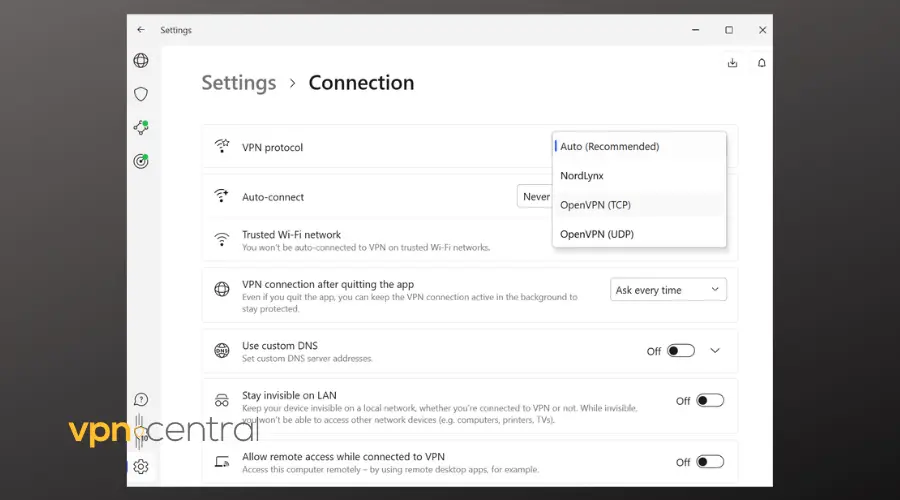Screen dimensions: 900x500
Task: Click VPN connection after quitting the app text
Action: click(x=328, y=284)
